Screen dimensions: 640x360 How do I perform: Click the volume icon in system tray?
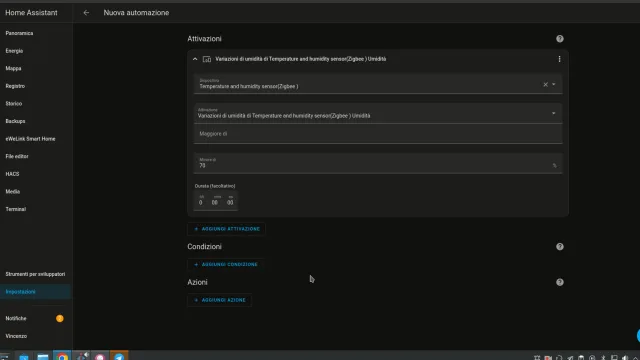(624, 358)
